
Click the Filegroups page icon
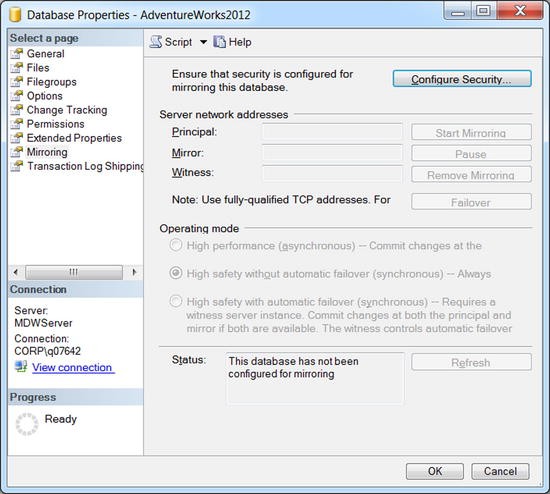[16, 82]
